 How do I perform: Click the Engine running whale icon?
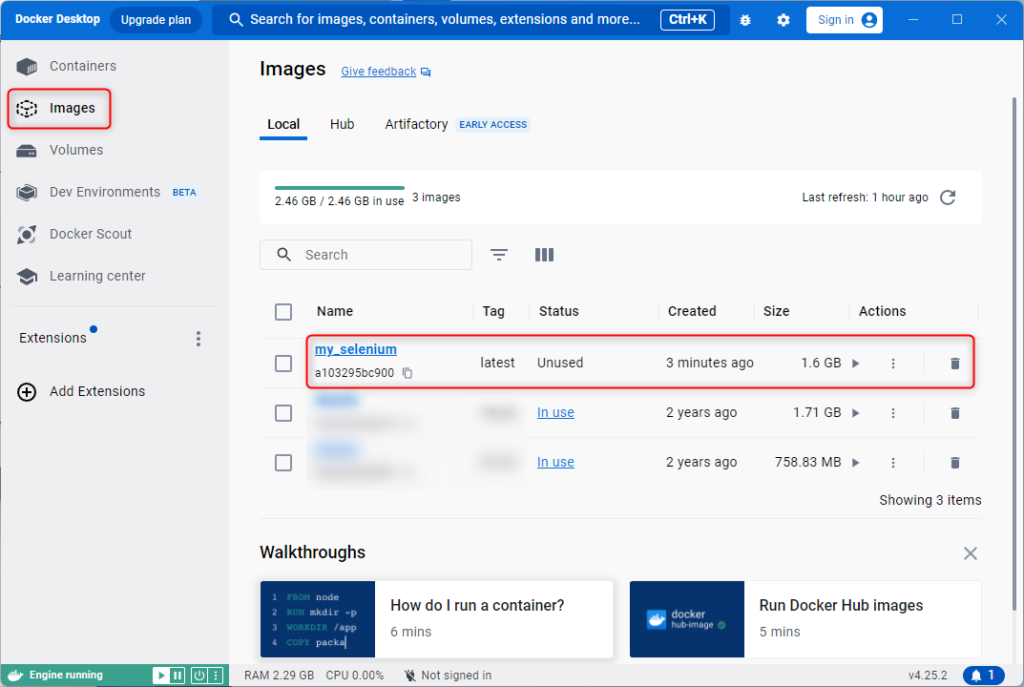coord(16,675)
